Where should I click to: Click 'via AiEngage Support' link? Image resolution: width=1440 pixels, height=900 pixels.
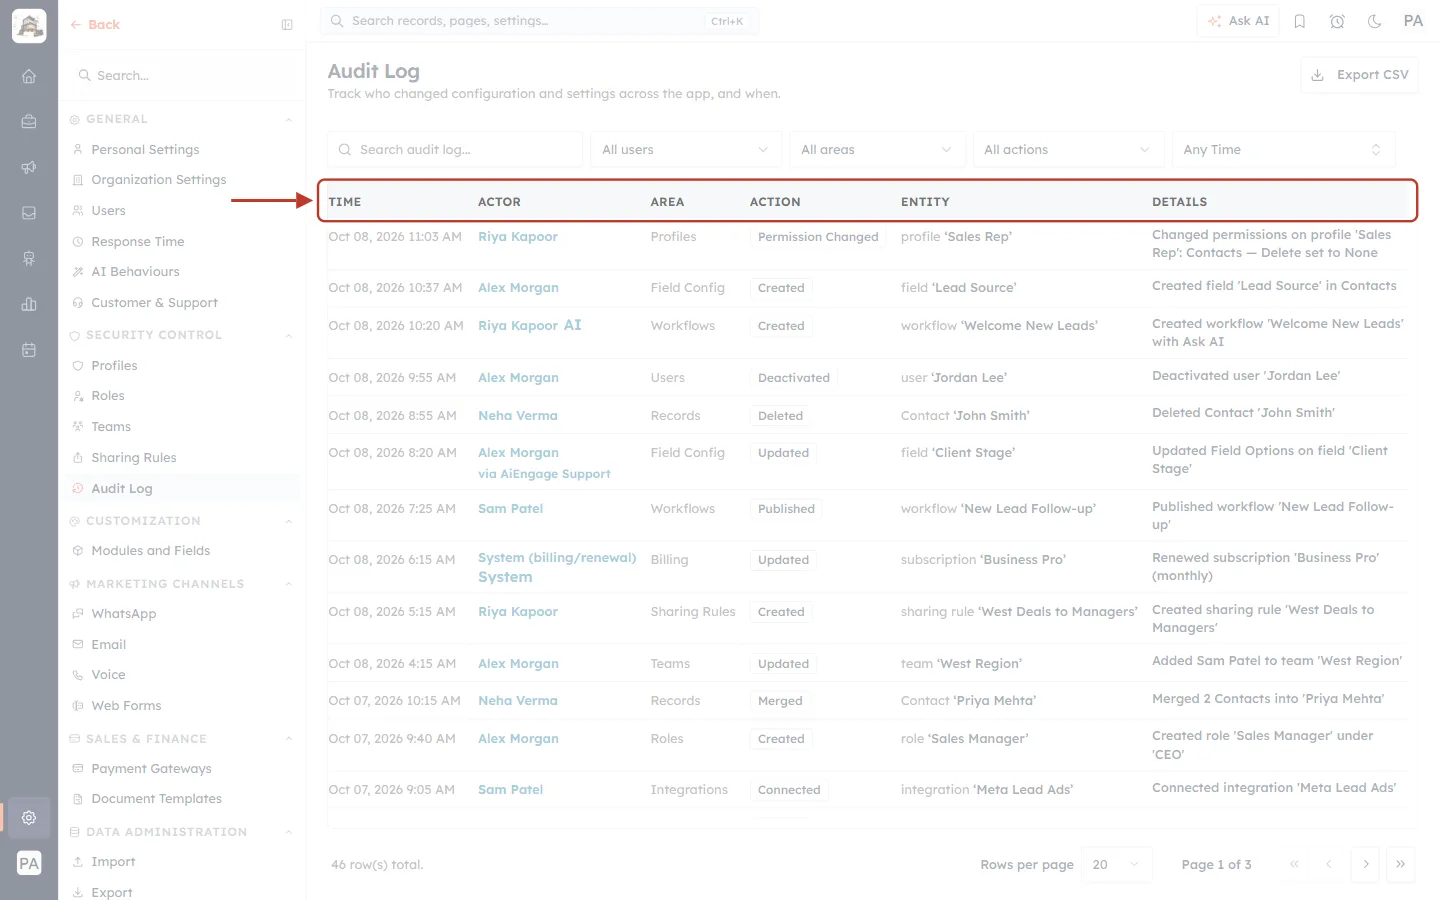click(x=544, y=475)
